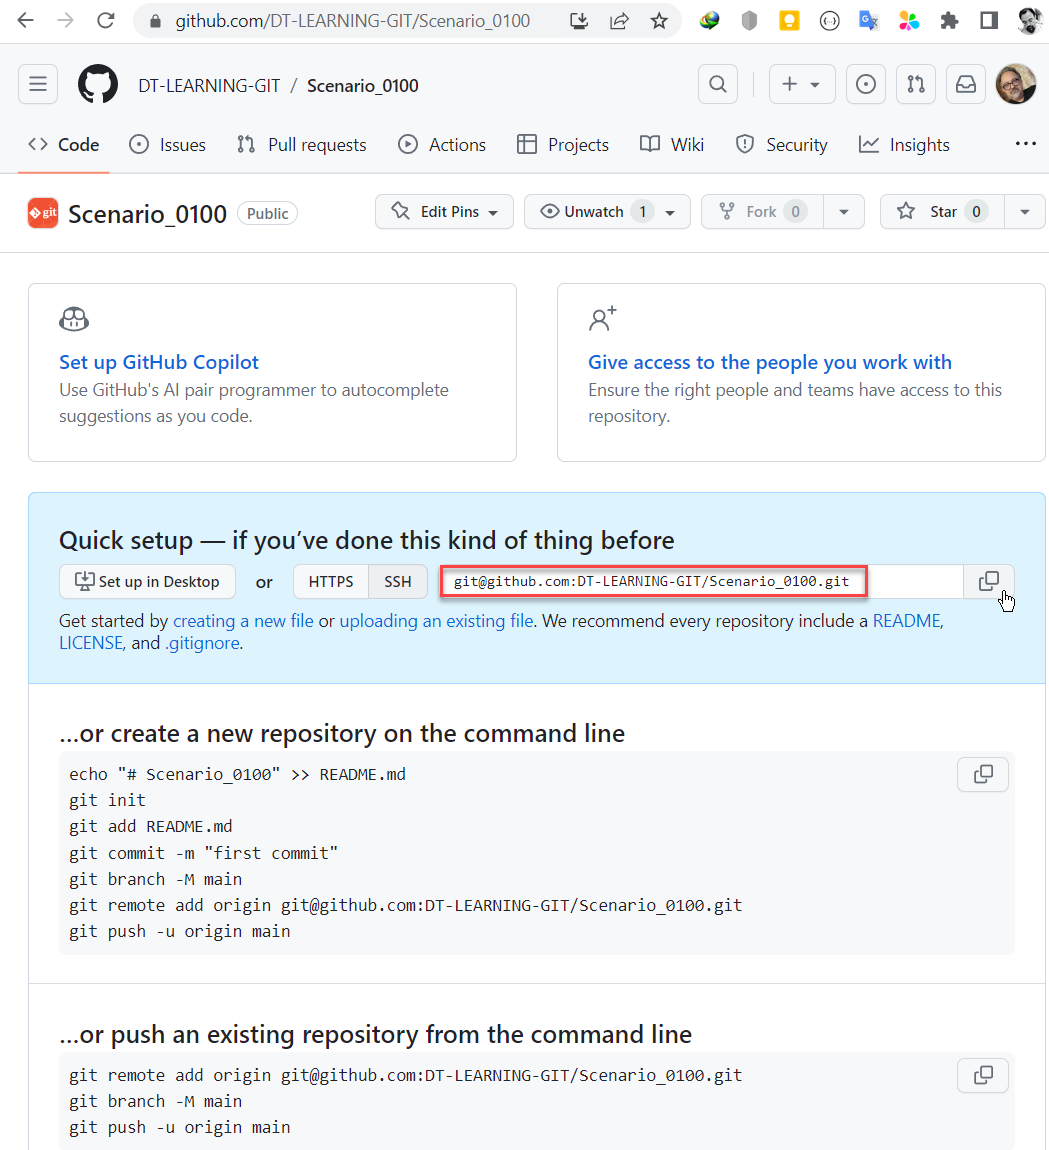Switch to the Actions tab
Screen dimensions: 1049x1150
pos(442,144)
